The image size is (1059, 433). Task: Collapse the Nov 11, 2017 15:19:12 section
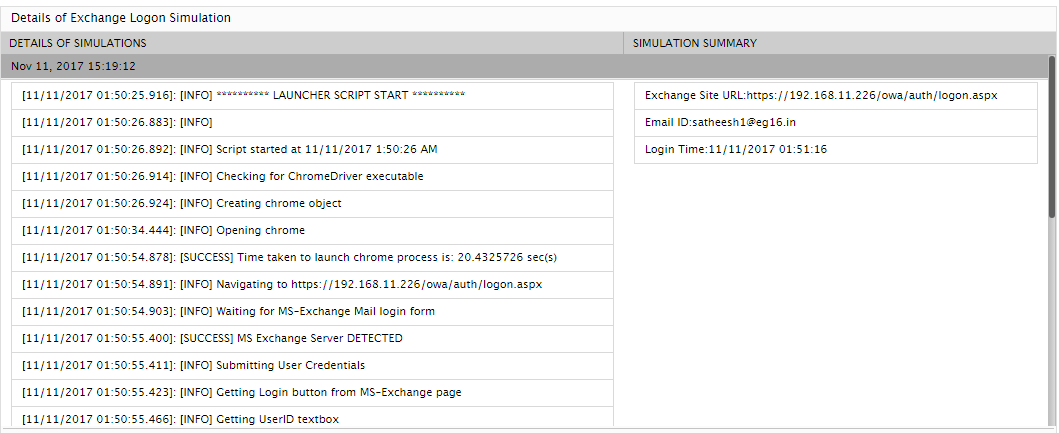tap(73, 66)
